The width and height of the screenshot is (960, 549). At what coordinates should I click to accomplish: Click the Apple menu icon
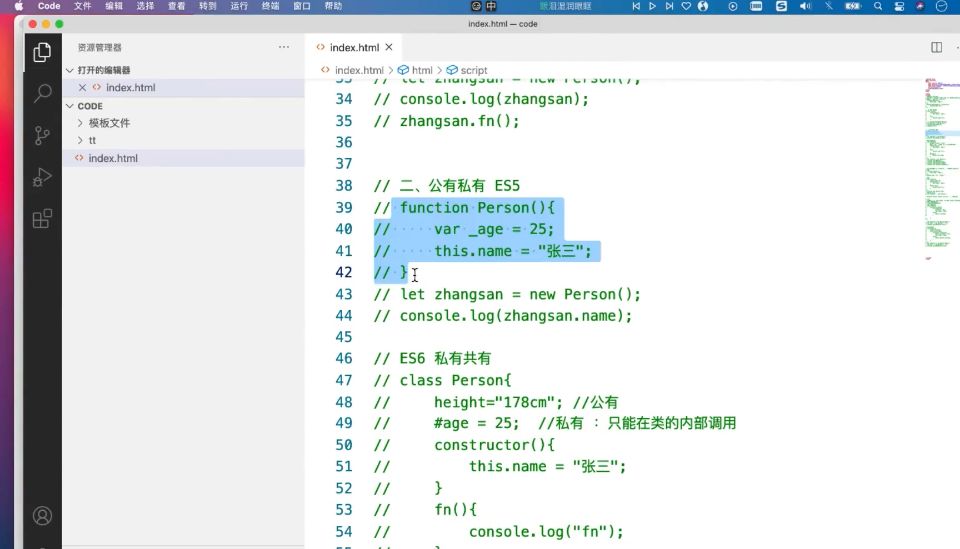[x=18, y=6]
